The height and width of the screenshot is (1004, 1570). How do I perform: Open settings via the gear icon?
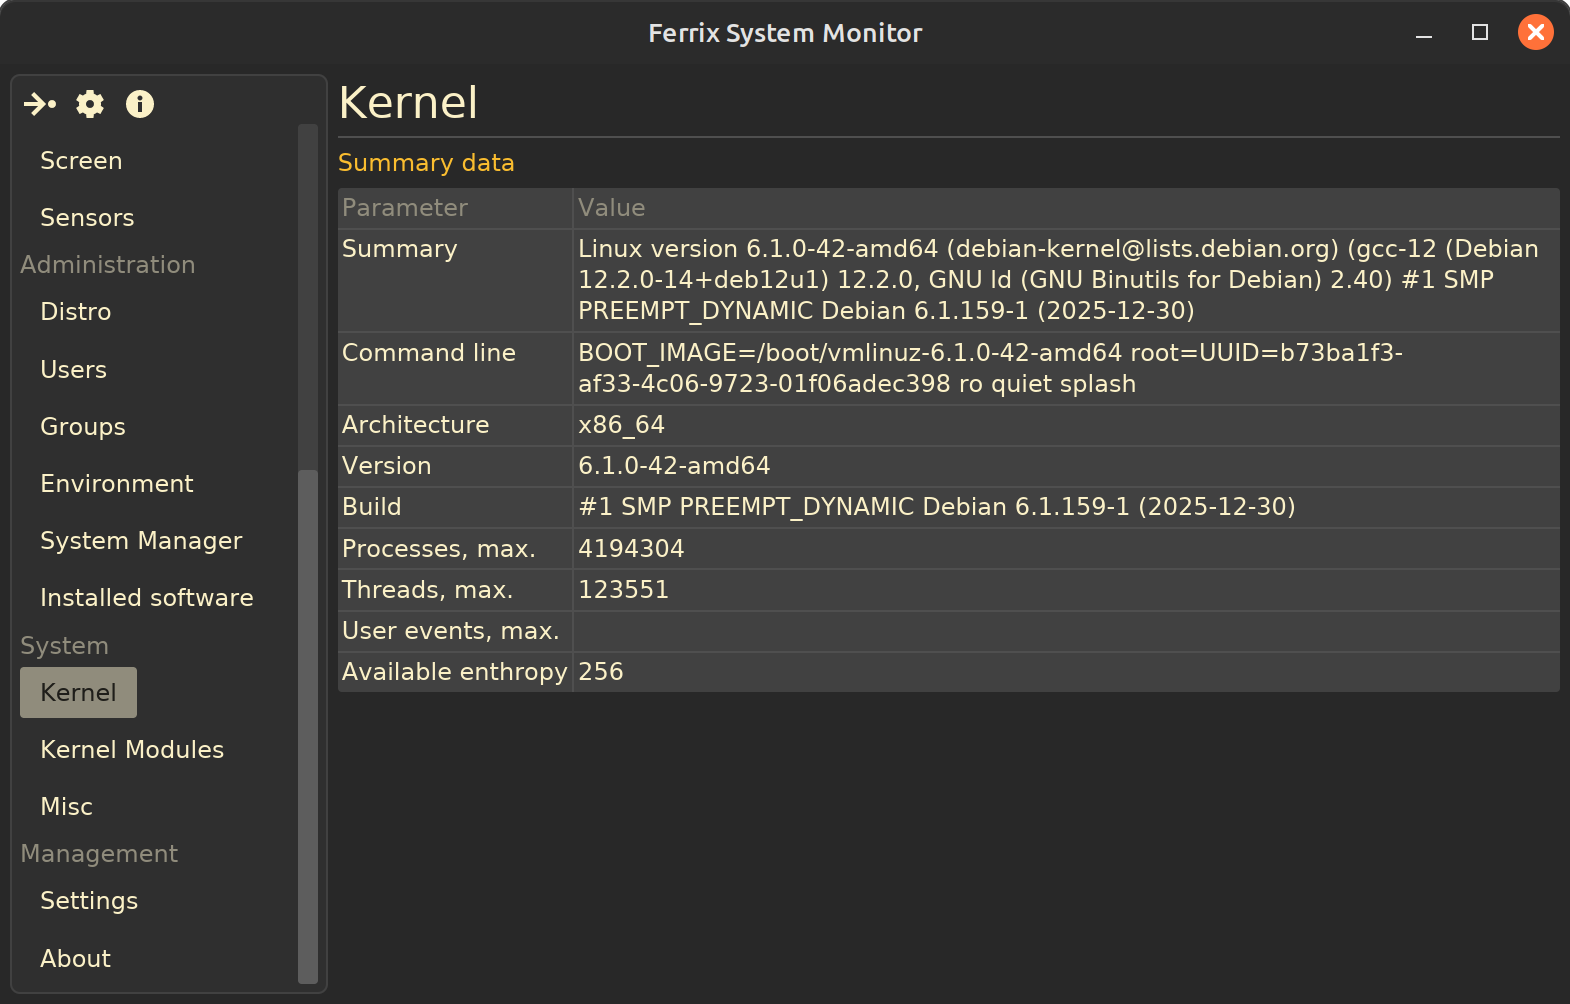[90, 104]
